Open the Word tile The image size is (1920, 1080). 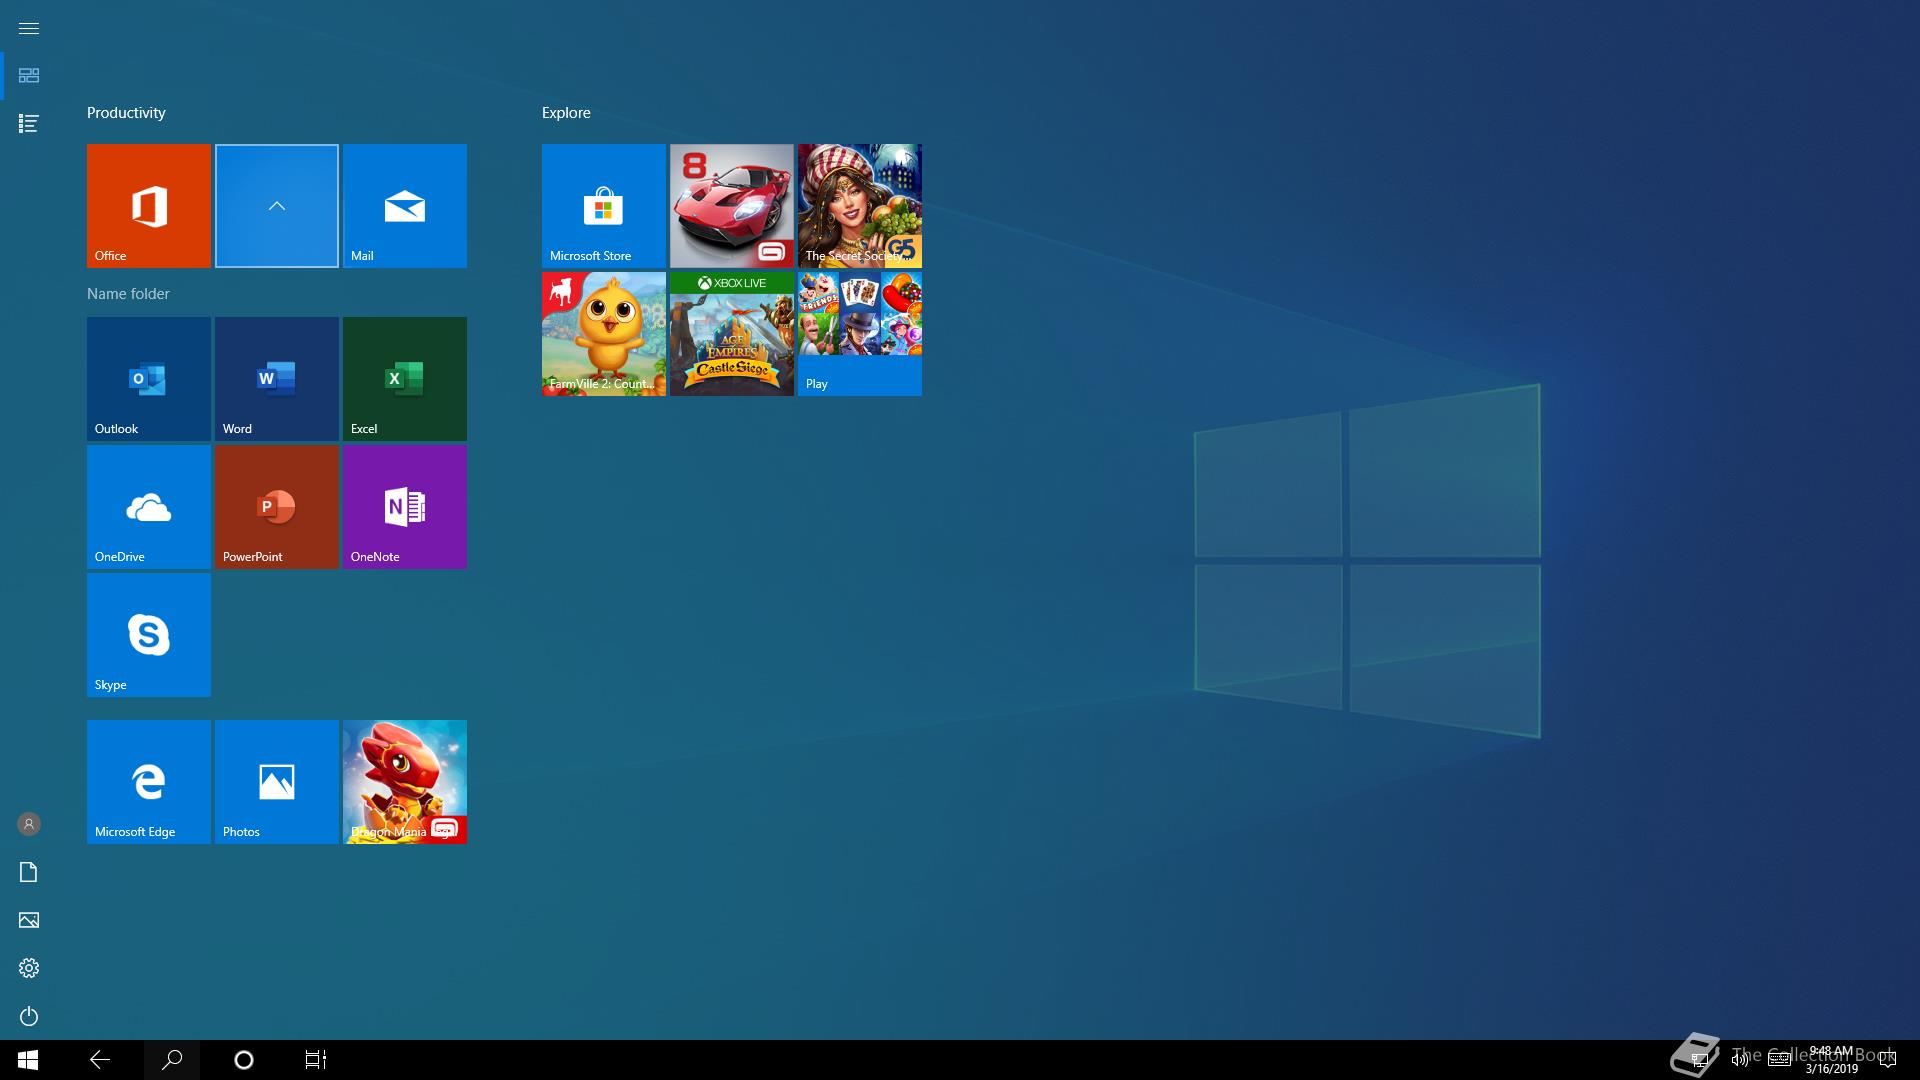277,379
